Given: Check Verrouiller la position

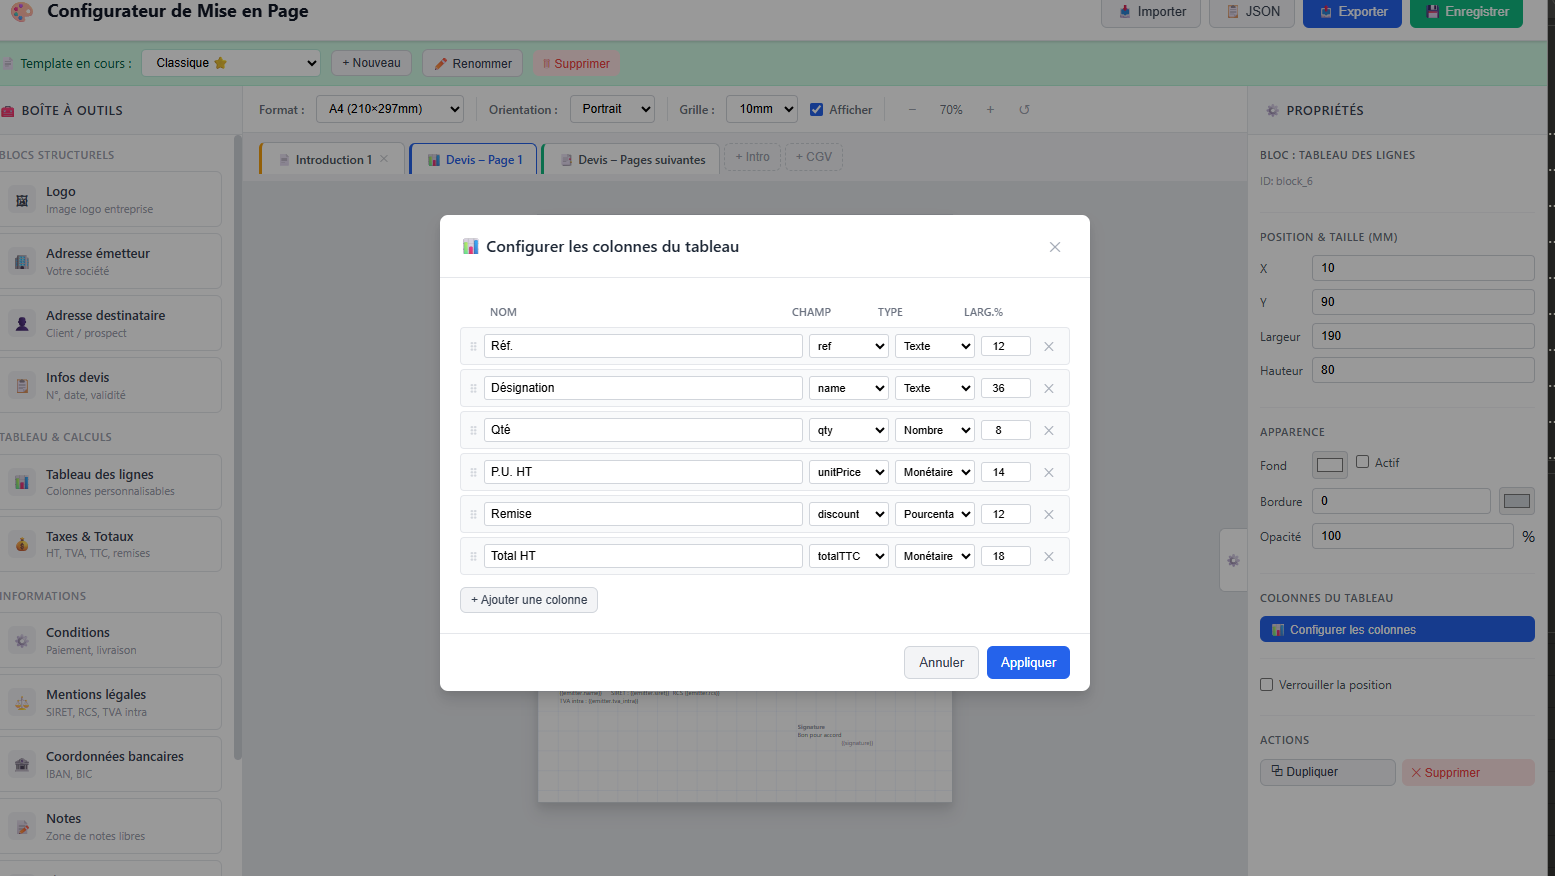Looking at the screenshot, I should point(1267,685).
